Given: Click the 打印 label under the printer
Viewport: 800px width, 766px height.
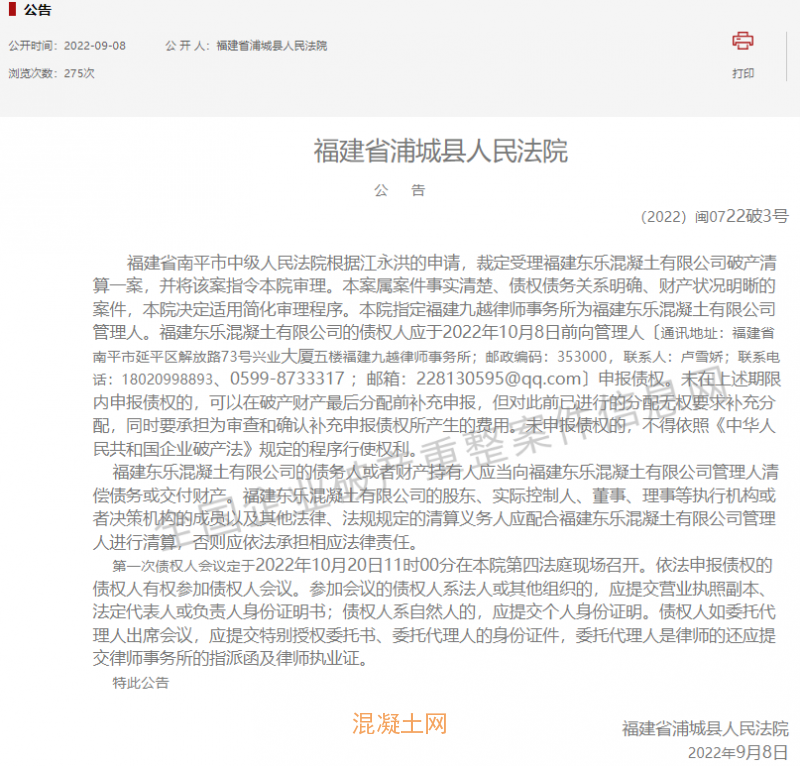Looking at the screenshot, I should pyautogui.click(x=742, y=73).
